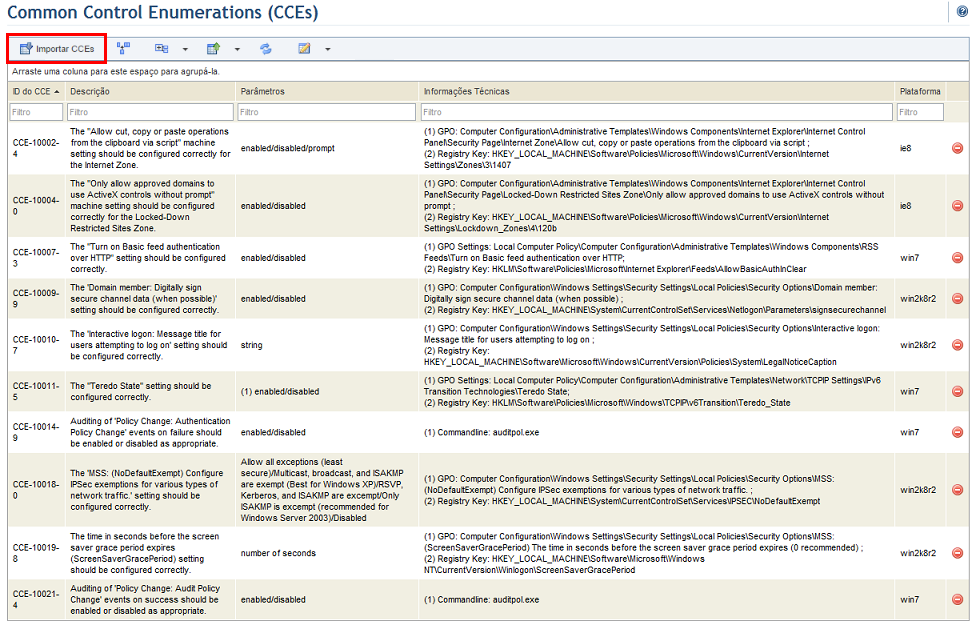Delete the CCE-10009-9 row via red icon
Viewport: 976px width, 621px height.
pos(957,299)
